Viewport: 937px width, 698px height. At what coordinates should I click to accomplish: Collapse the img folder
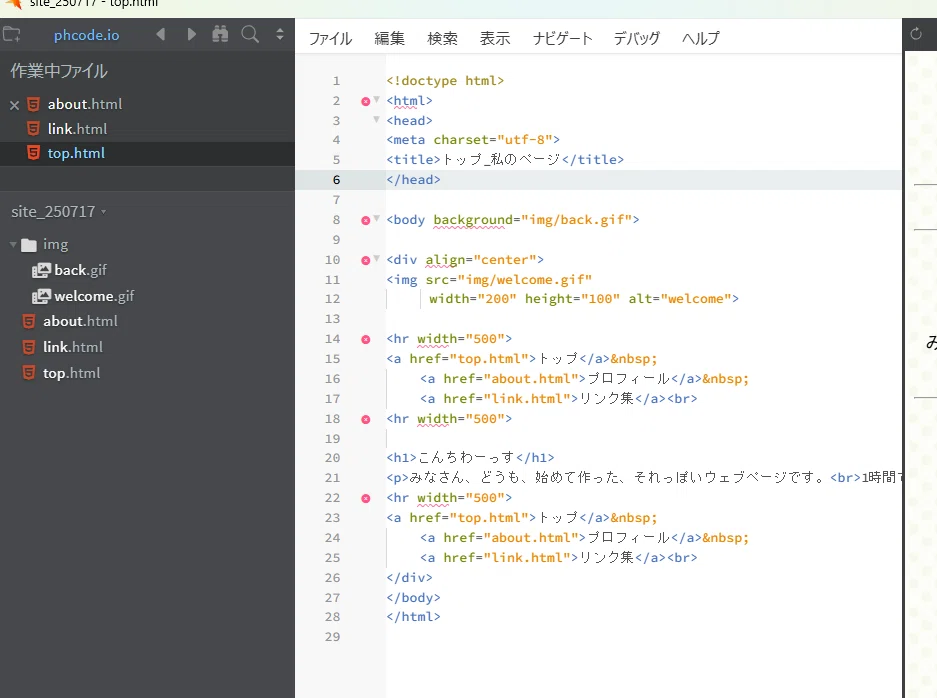(13, 244)
